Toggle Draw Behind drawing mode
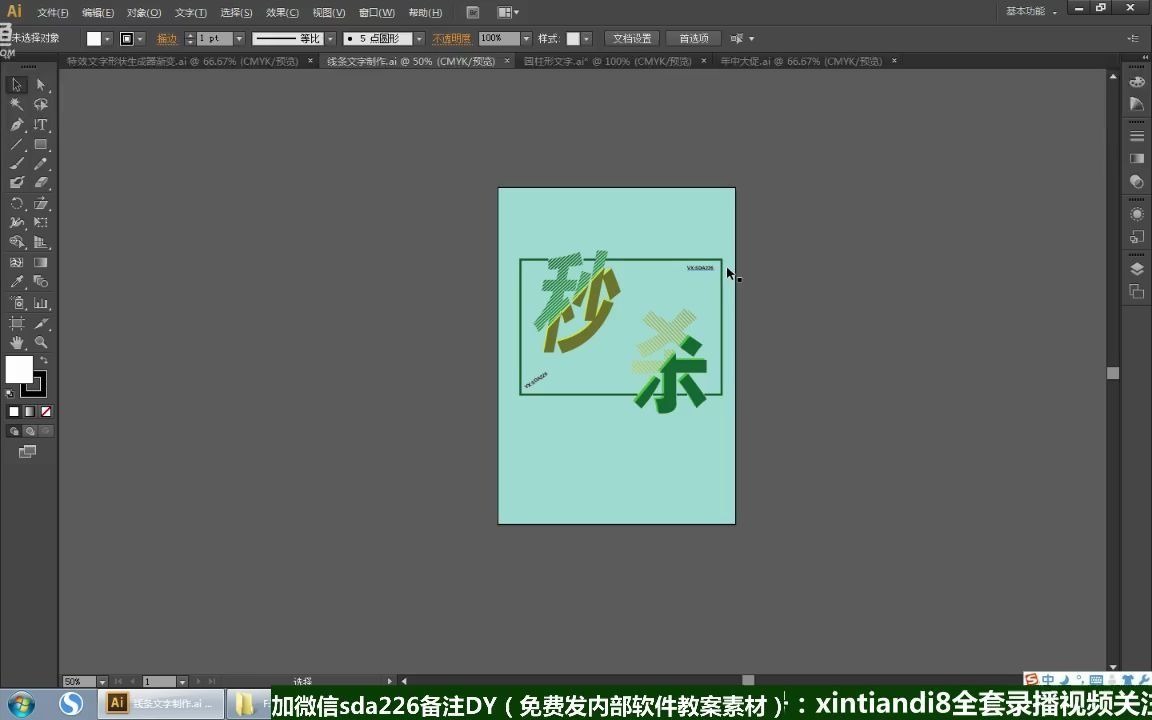Image resolution: width=1152 pixels, height=720 pixels. click(x=29, y=430)
